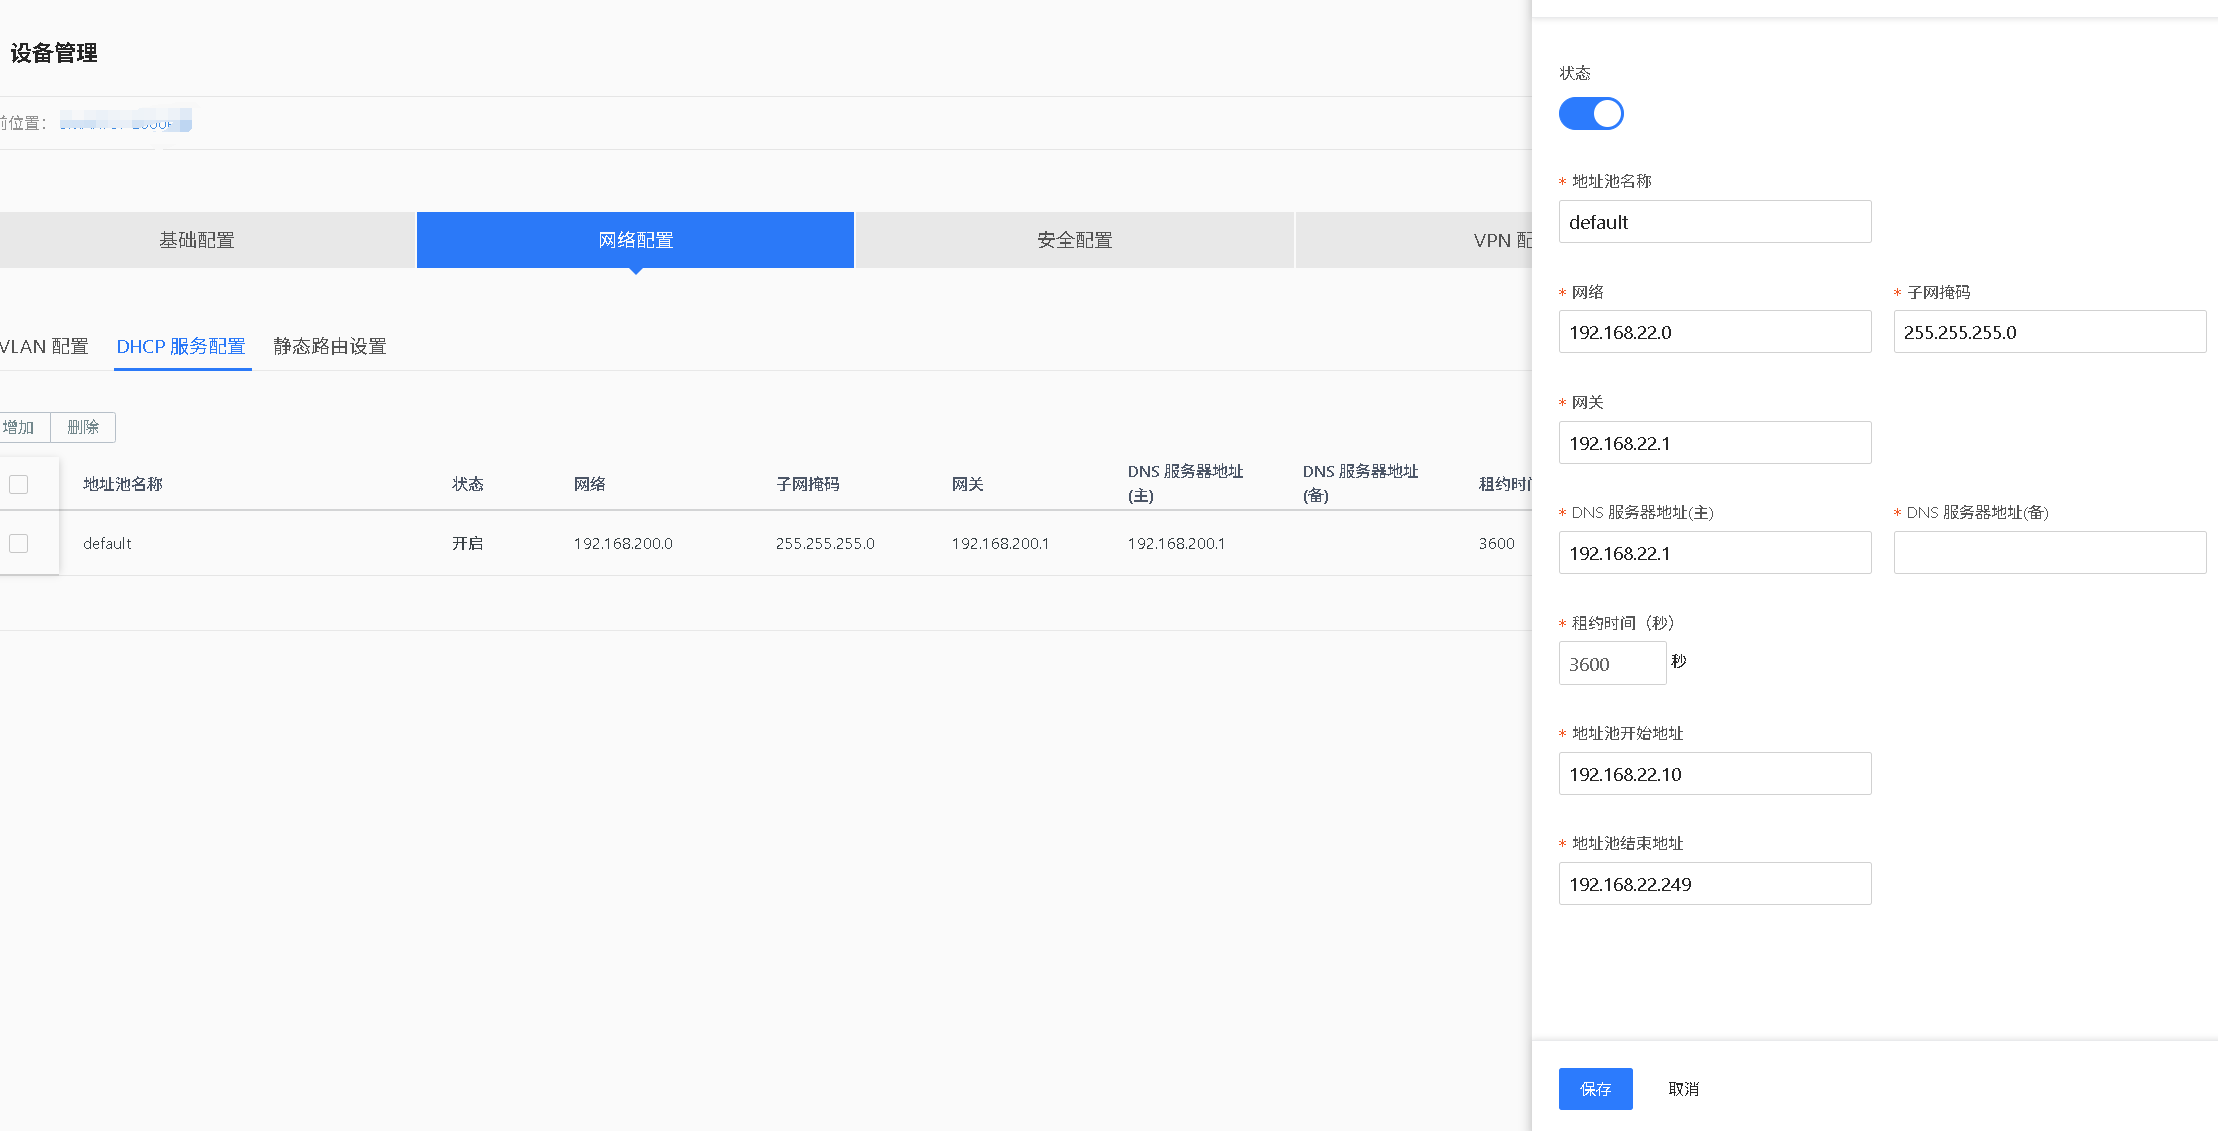Switch to 基础配置 tab
This screenshot has height=1131, width=2218.
coord(197,240)
